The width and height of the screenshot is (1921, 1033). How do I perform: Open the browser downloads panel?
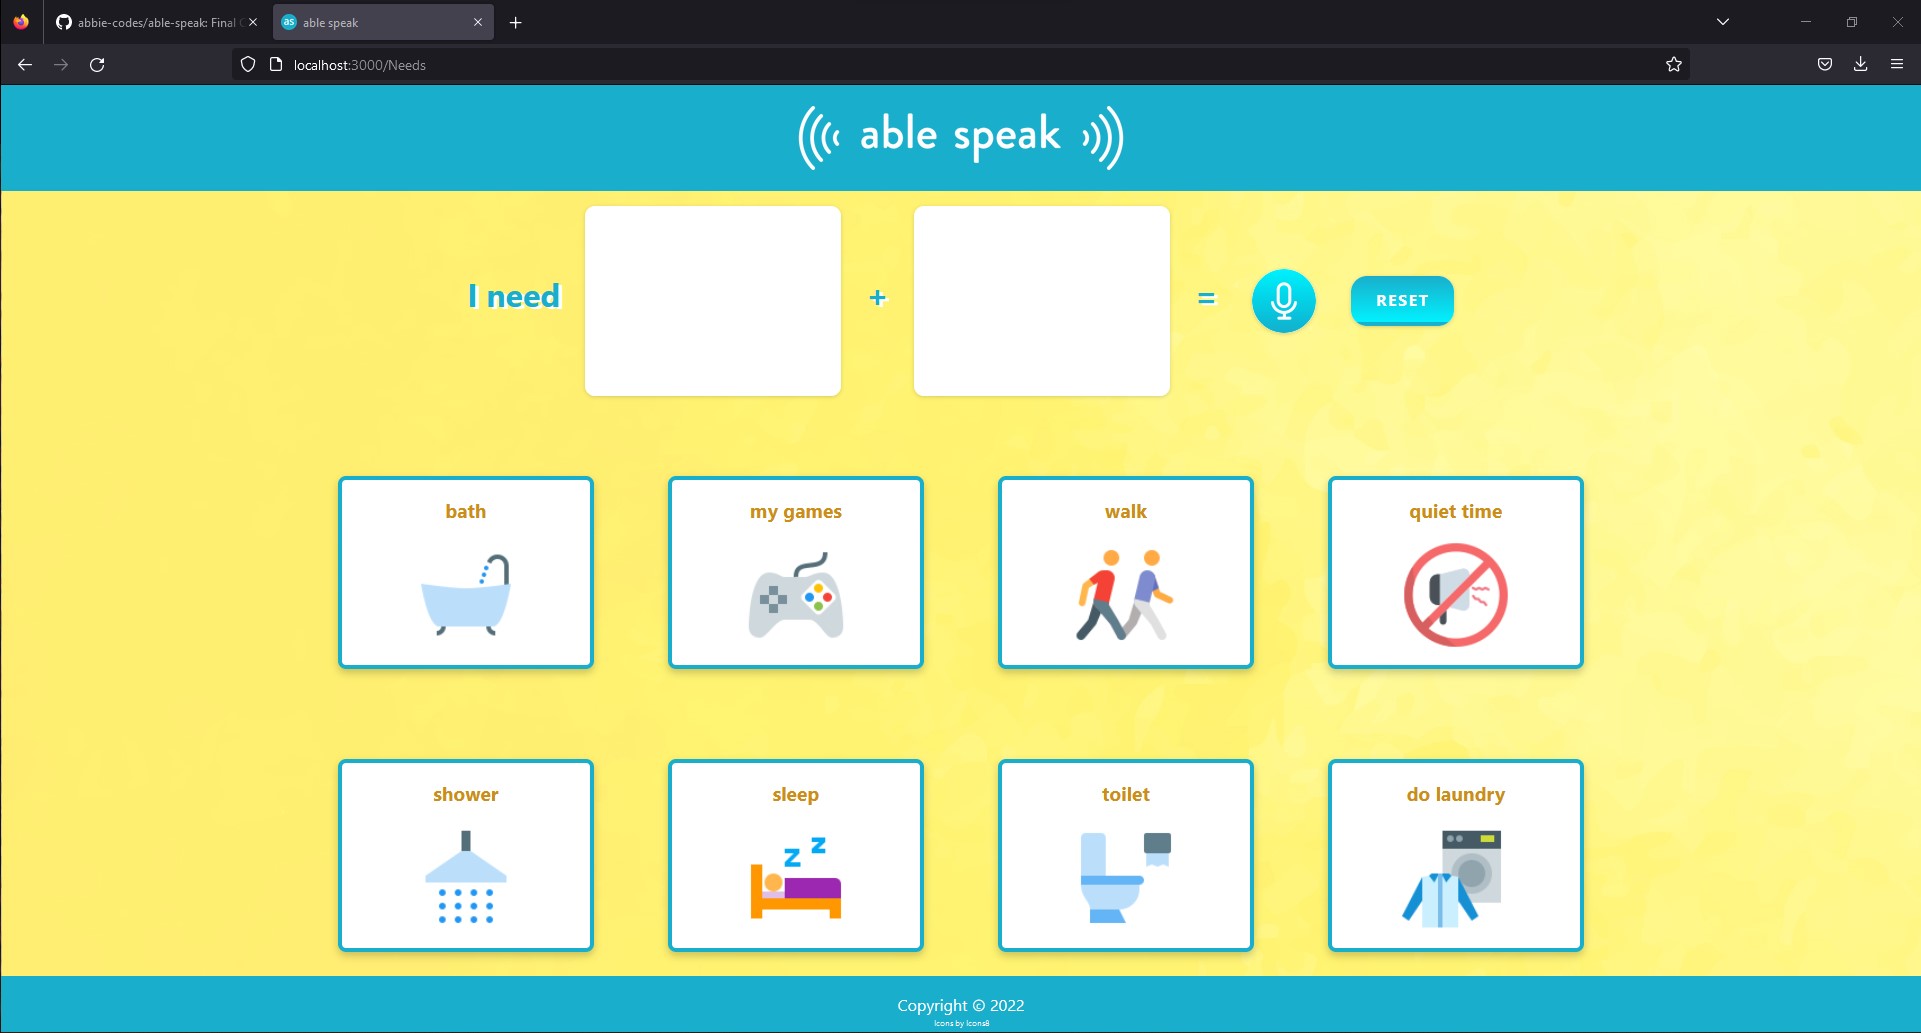click(x=1861, y=65)
